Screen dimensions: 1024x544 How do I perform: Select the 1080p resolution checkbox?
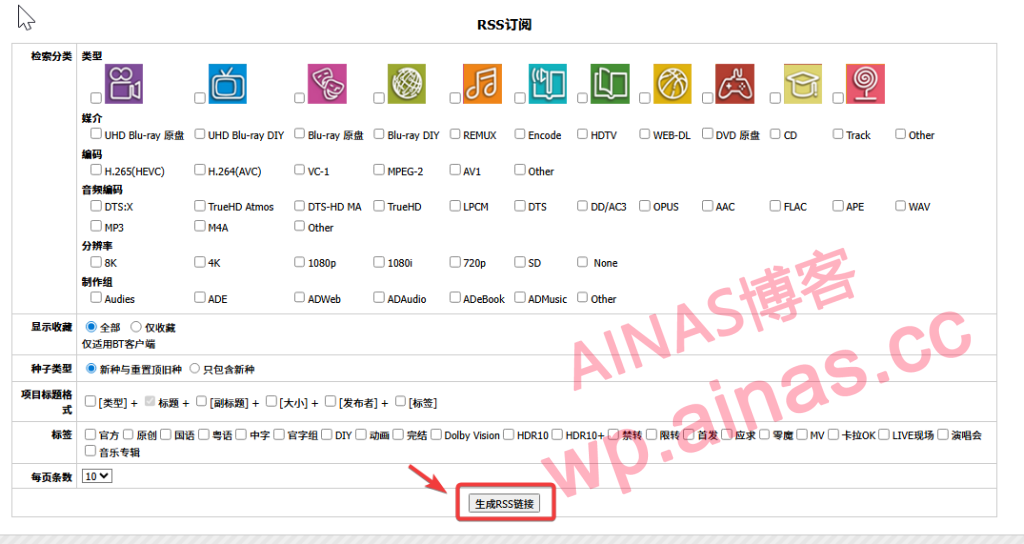299,262
